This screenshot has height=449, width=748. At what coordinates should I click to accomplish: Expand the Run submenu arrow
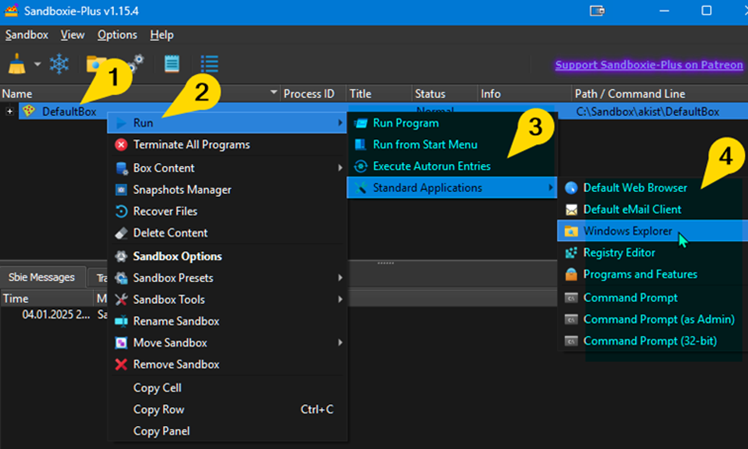340,123
